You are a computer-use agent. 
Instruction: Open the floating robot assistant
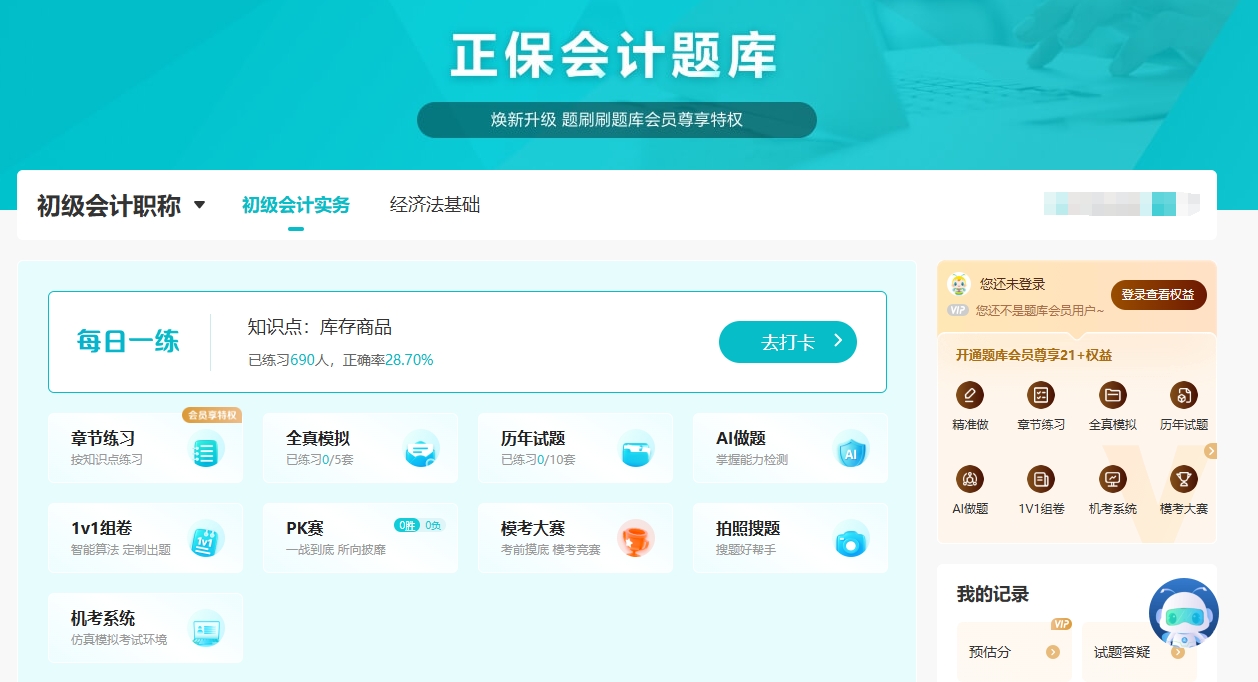(x=1183, y=614)
